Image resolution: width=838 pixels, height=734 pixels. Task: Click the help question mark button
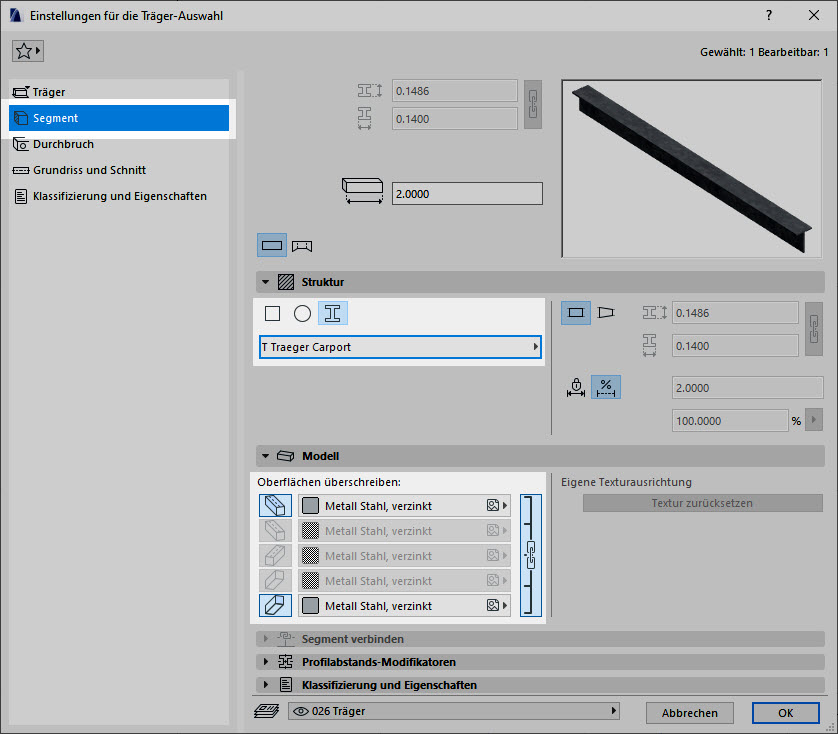tap(769, 15)
